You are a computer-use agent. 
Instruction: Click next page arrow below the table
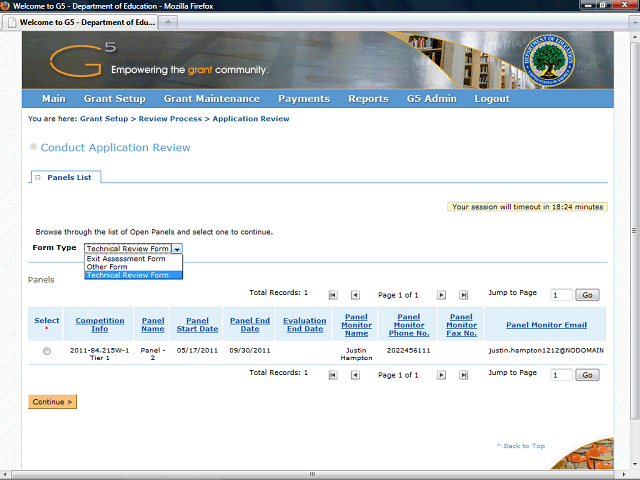[x=439, y=375]
